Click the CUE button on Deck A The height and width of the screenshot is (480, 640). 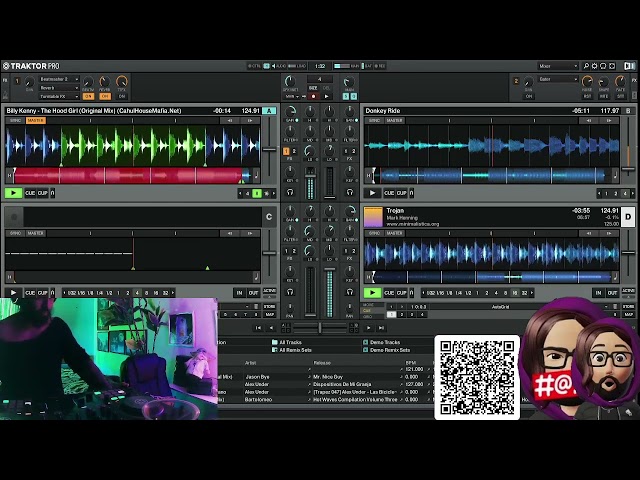point(30,193)
